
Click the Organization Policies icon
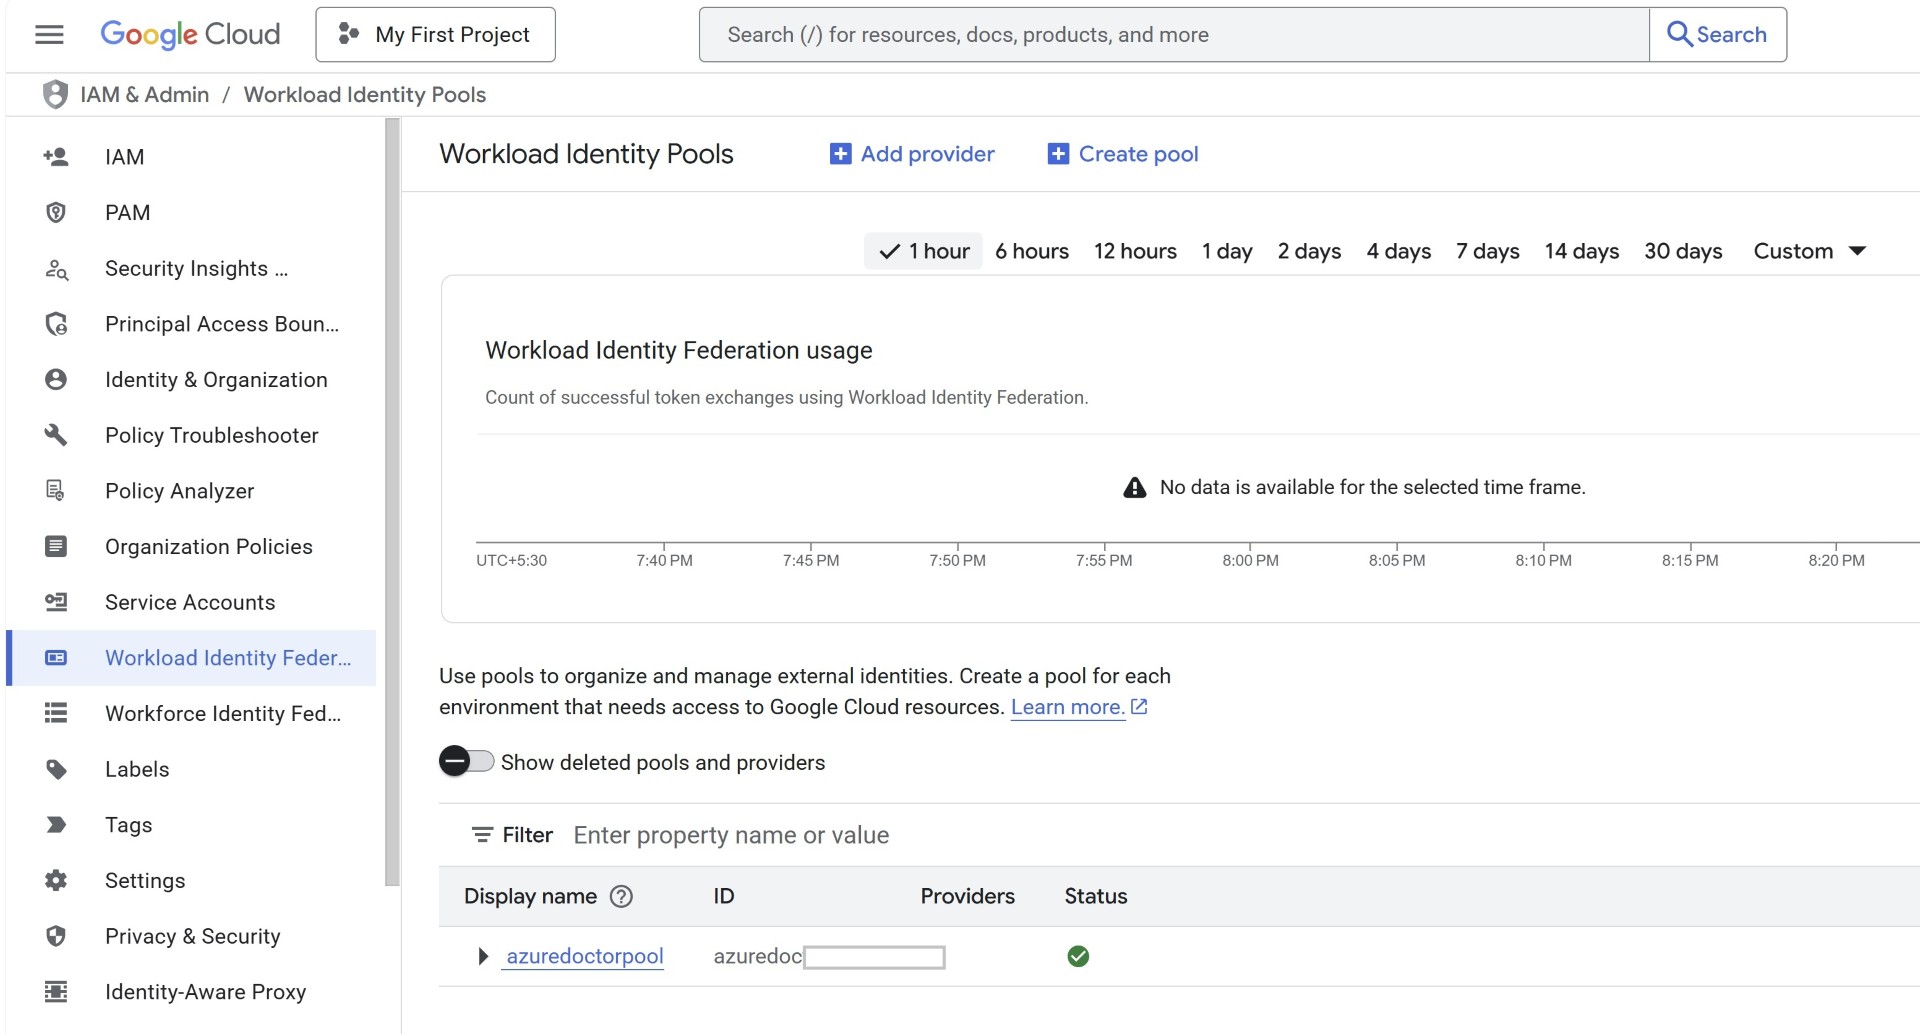(x=56, y=546)
